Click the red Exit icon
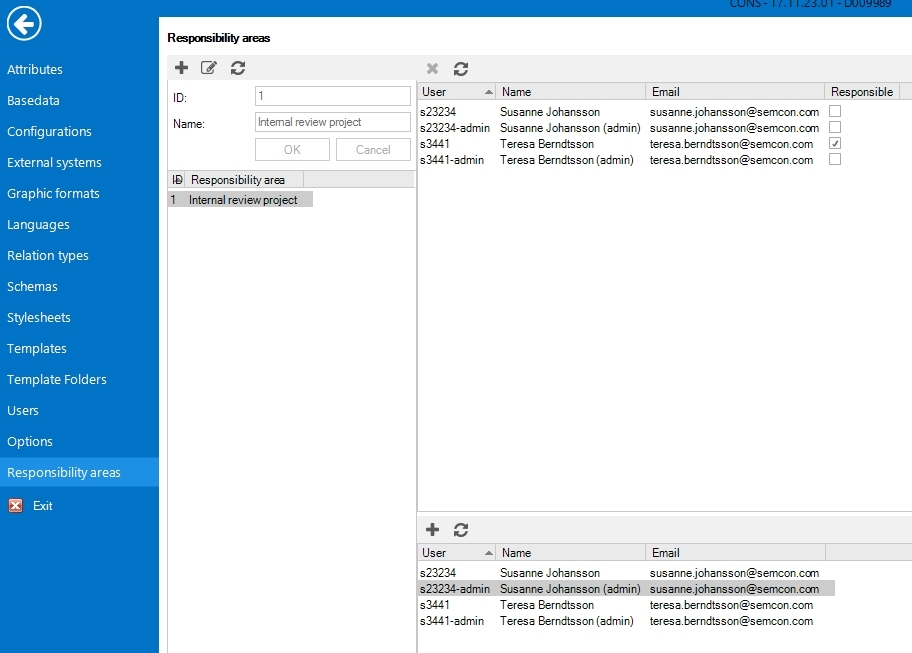 (x=15, y=506)
